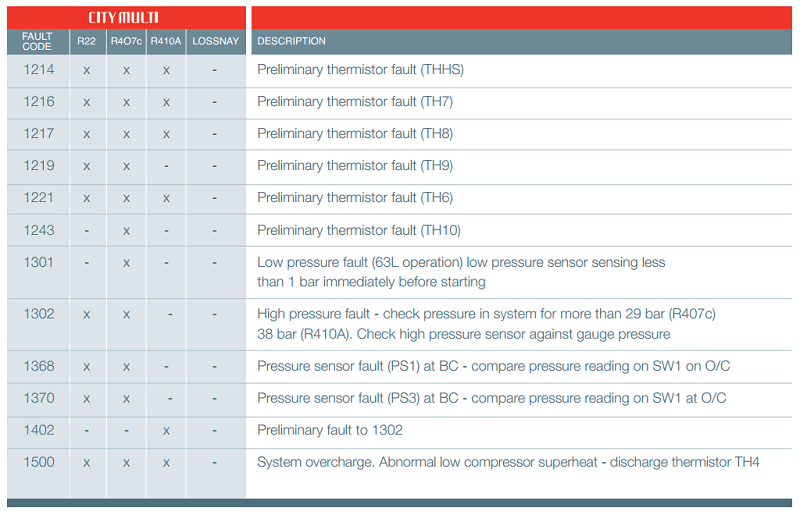Select description 'Preliminary thermistor fault (TH8)'
The height and width of the screenshot is (515, 800).
tap(355, 134)
